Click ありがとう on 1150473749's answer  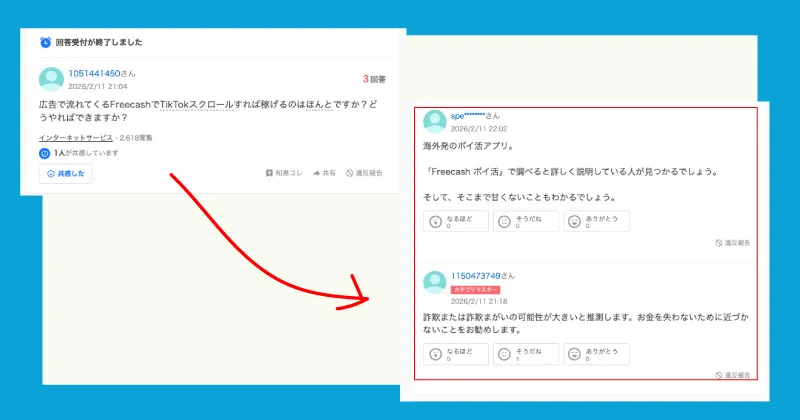[596, 354]
